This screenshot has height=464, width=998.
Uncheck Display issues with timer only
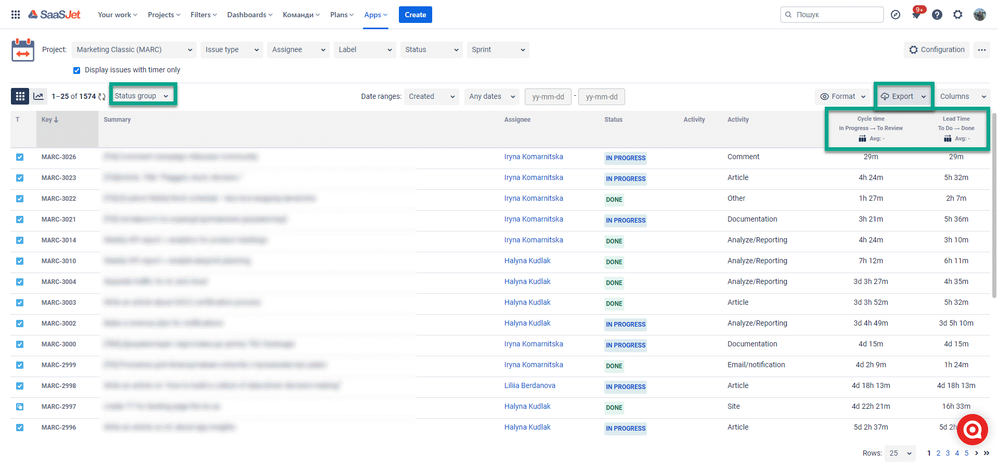click(x=77, y=70)
